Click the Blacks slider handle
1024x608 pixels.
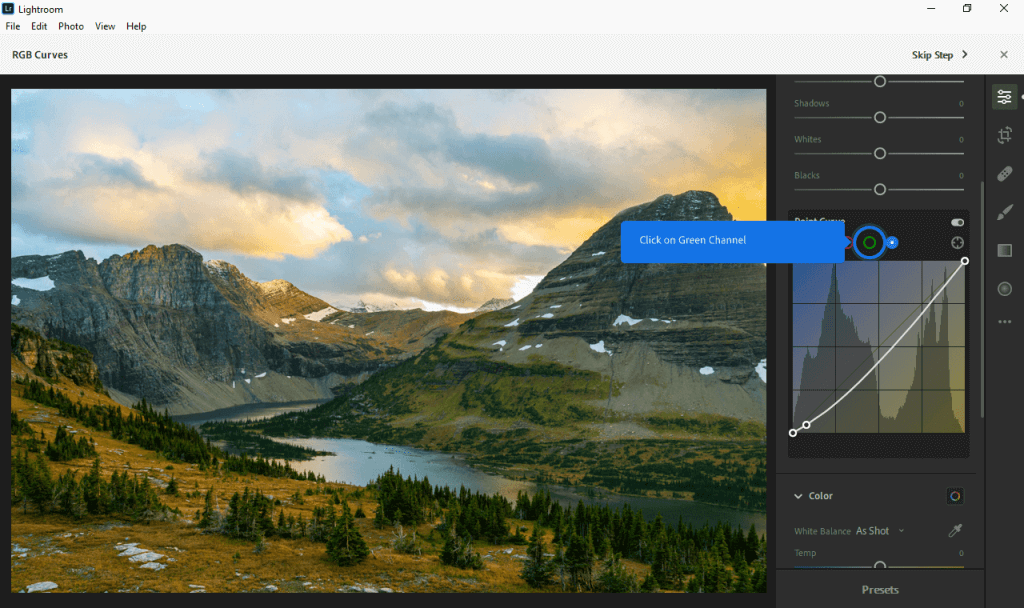(x=880, y=189)
